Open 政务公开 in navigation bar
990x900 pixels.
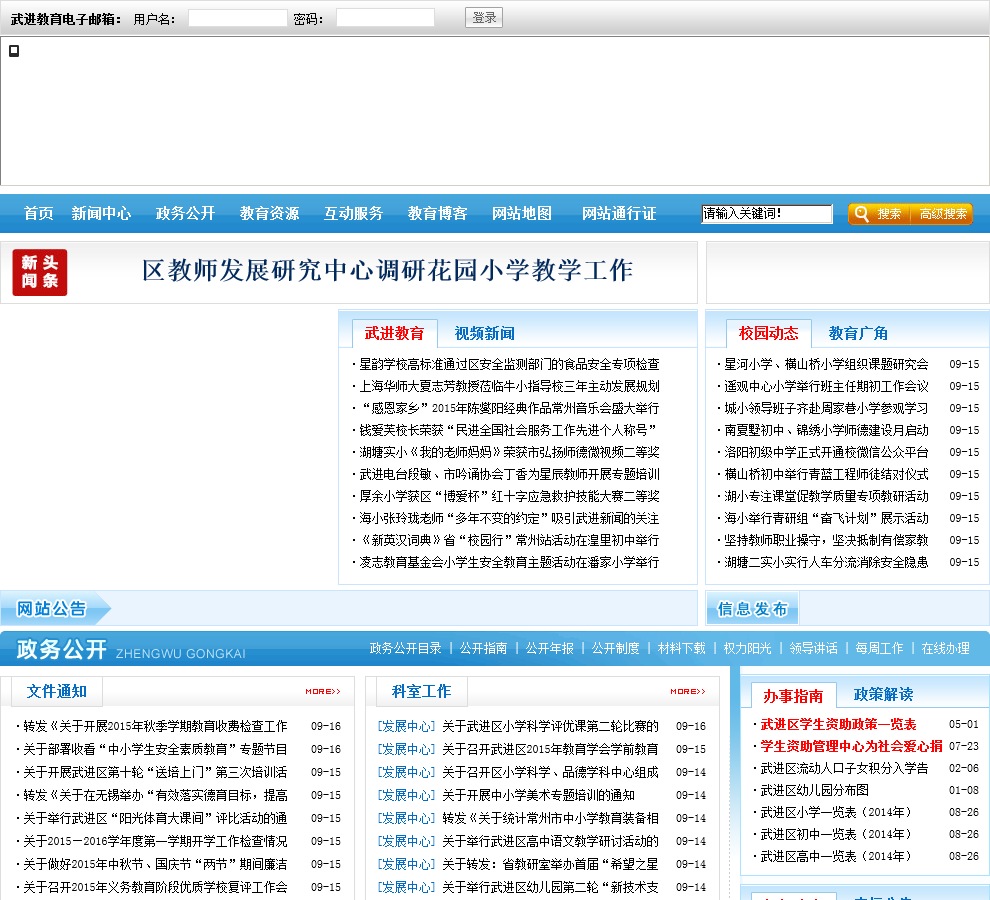click(185, 213)
